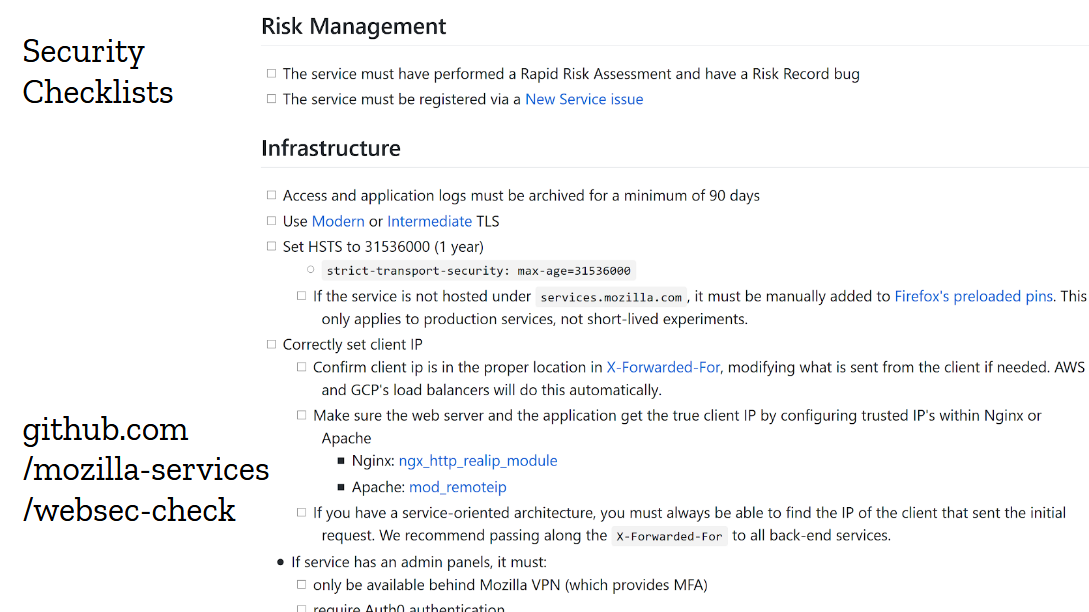Tick the 'Use Modern or Intermediate TLS' checkbox

tap(272, 221)
